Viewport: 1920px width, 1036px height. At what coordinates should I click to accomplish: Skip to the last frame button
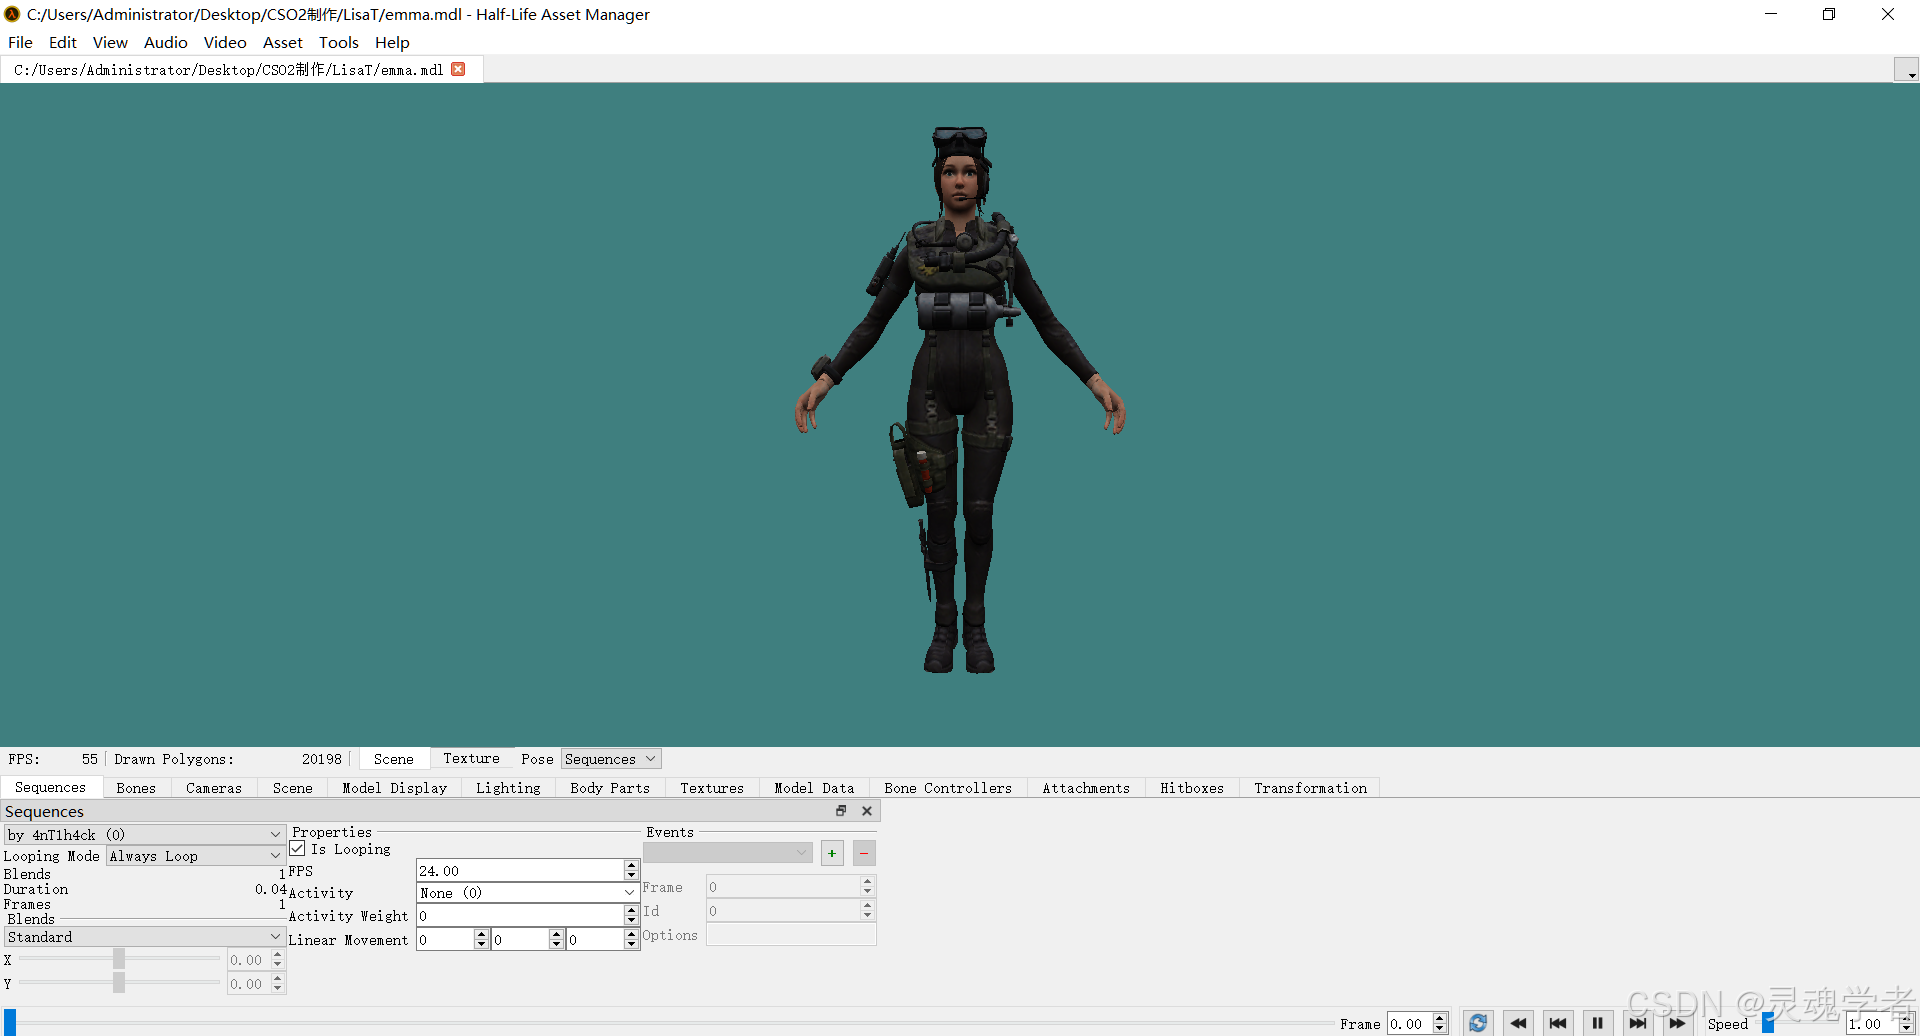pos(1637,1023)
